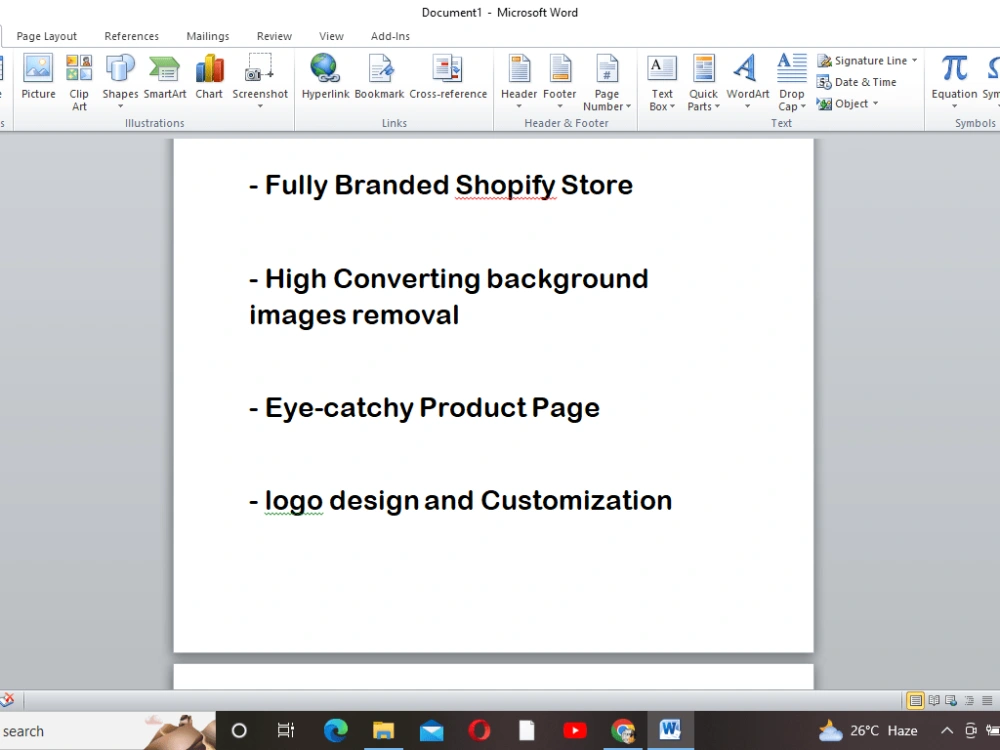1000x750 pixels.
Task: Open the Mailings tab
Action: coord(208,36)
